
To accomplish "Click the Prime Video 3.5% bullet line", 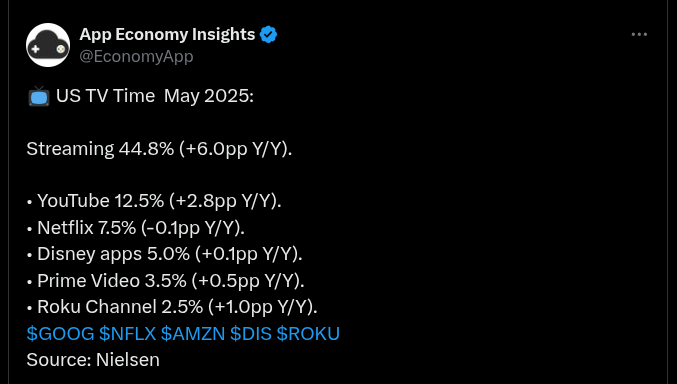I will click(165, 281).
